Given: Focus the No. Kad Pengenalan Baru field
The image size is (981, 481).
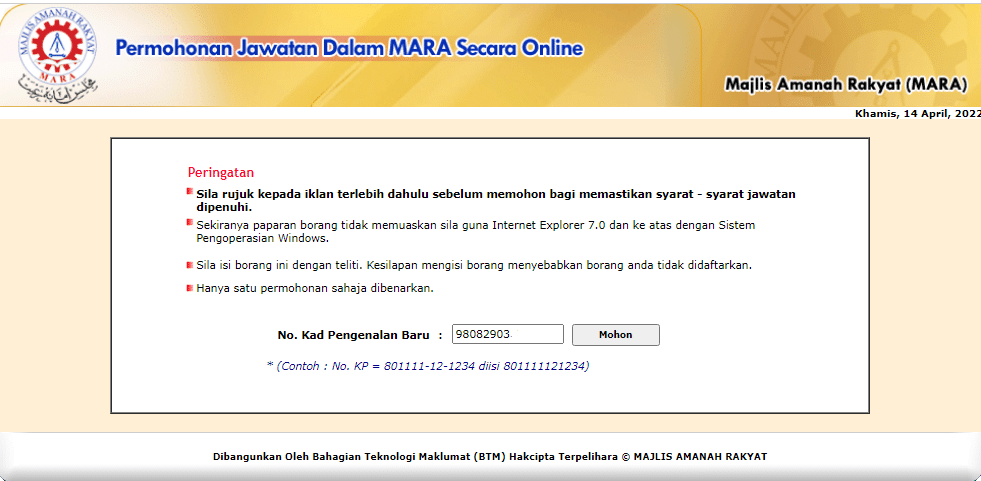Looking at the screenshot, I should [508, 334].
